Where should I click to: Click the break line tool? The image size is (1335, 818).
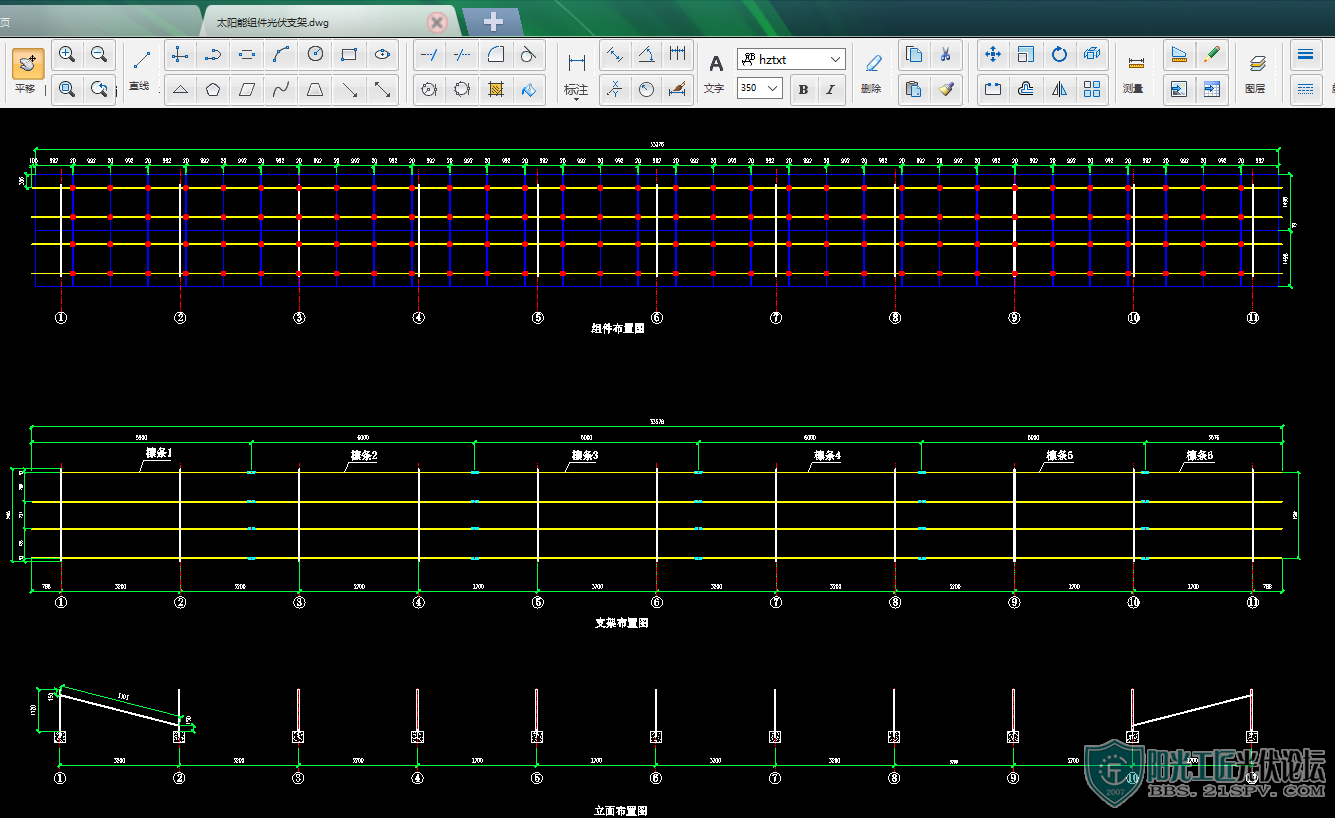tap(462, 55)
